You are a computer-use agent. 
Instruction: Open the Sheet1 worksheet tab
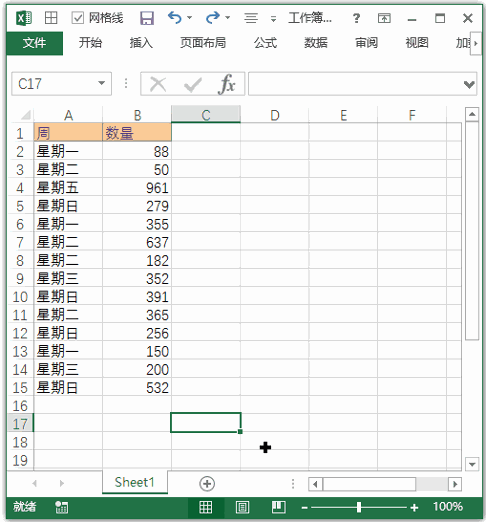pyautogui.click(x=135, y=482)
